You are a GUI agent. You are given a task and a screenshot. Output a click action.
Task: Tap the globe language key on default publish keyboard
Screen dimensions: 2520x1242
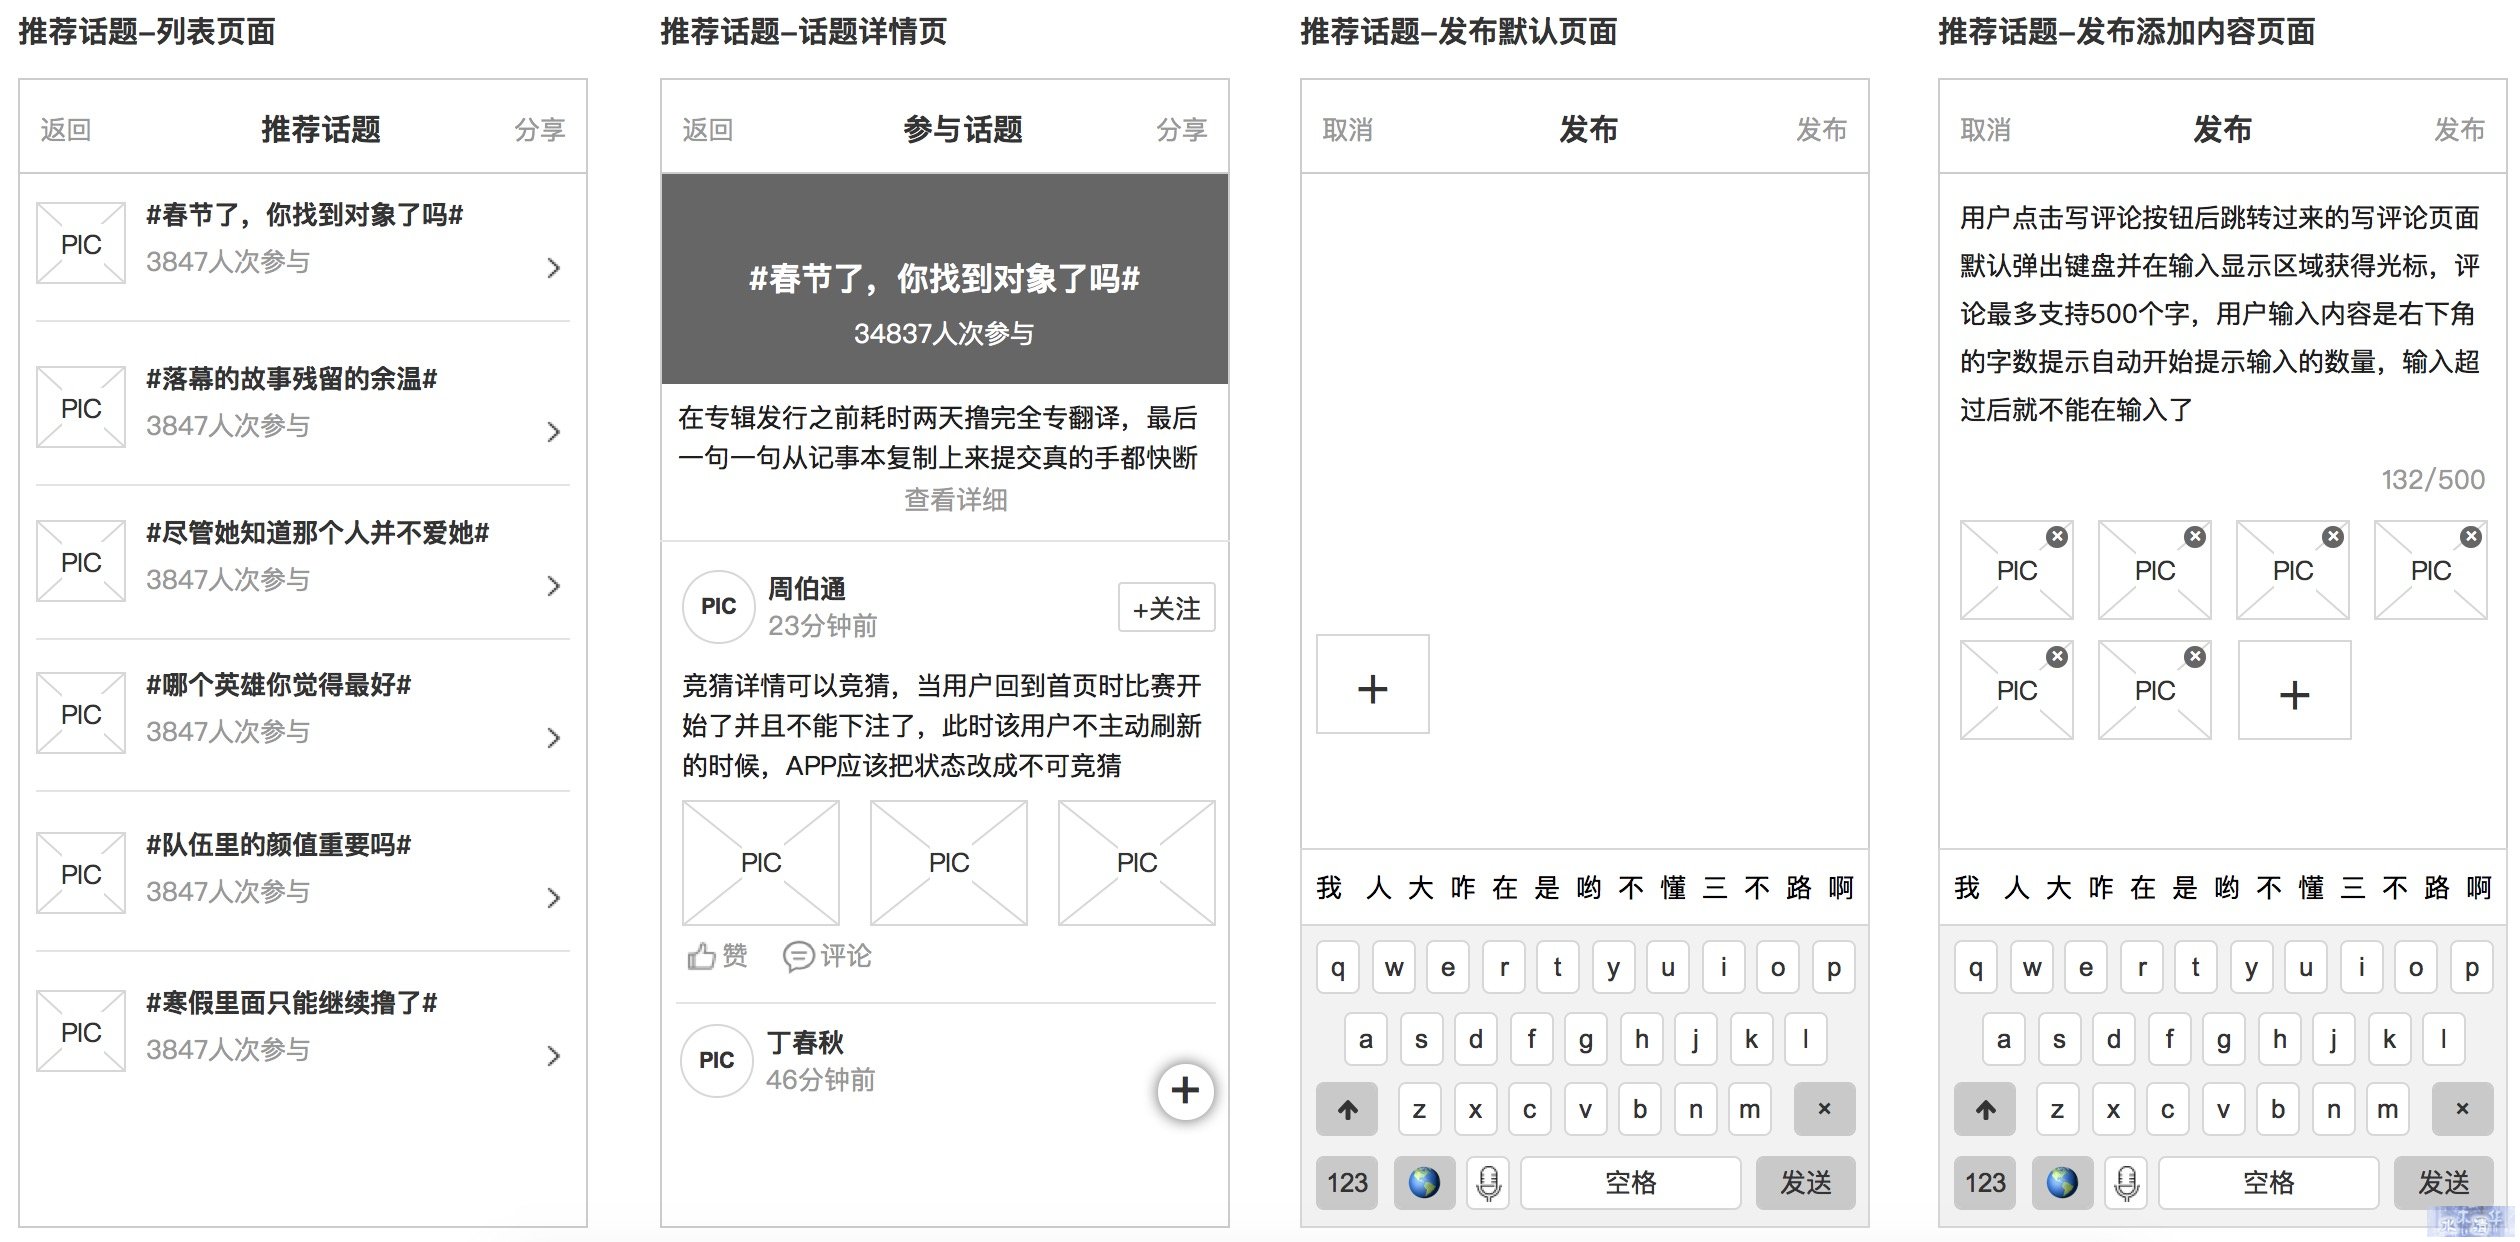pyautogui.click(x=1424, y=1183)
